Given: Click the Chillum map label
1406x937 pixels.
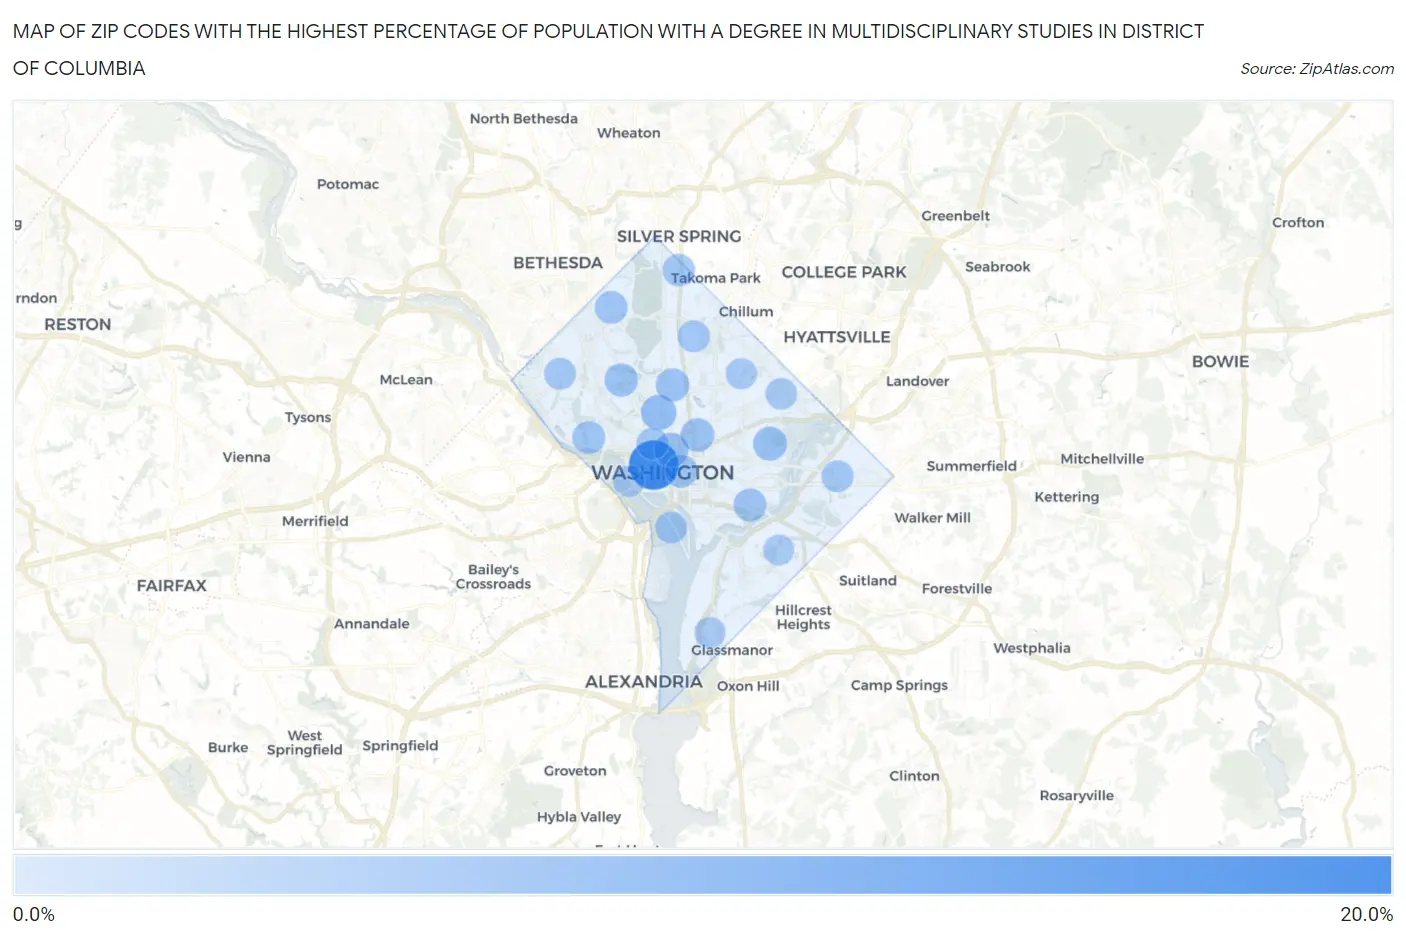Looking at the screenshot, I should (746, 311).
